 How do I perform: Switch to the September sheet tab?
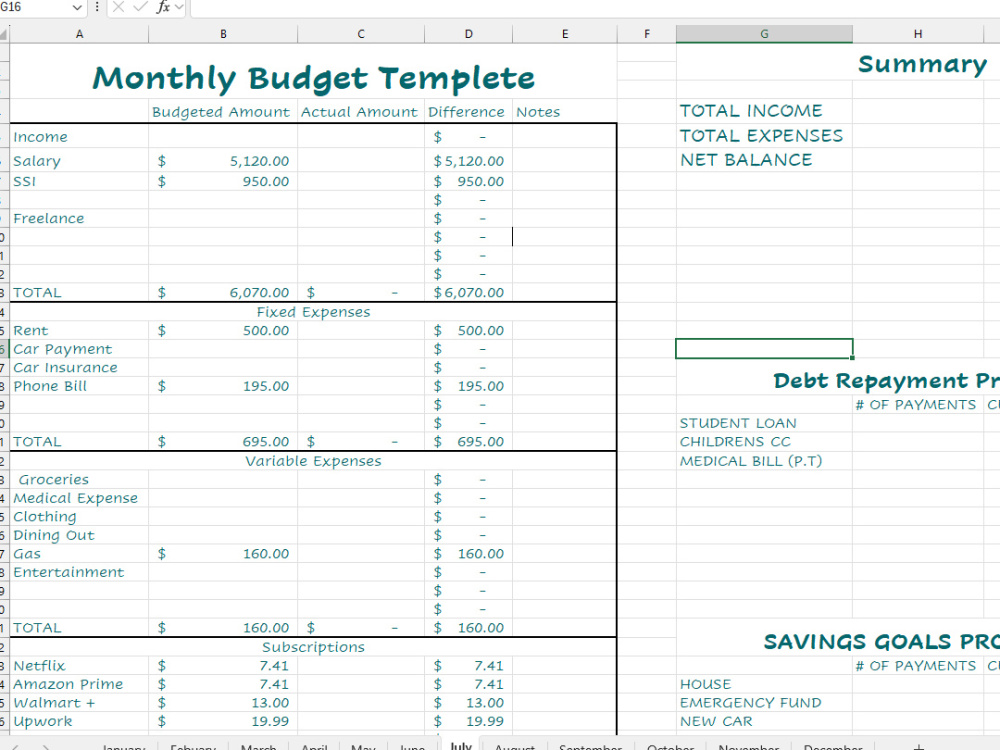tap(591, 745)
